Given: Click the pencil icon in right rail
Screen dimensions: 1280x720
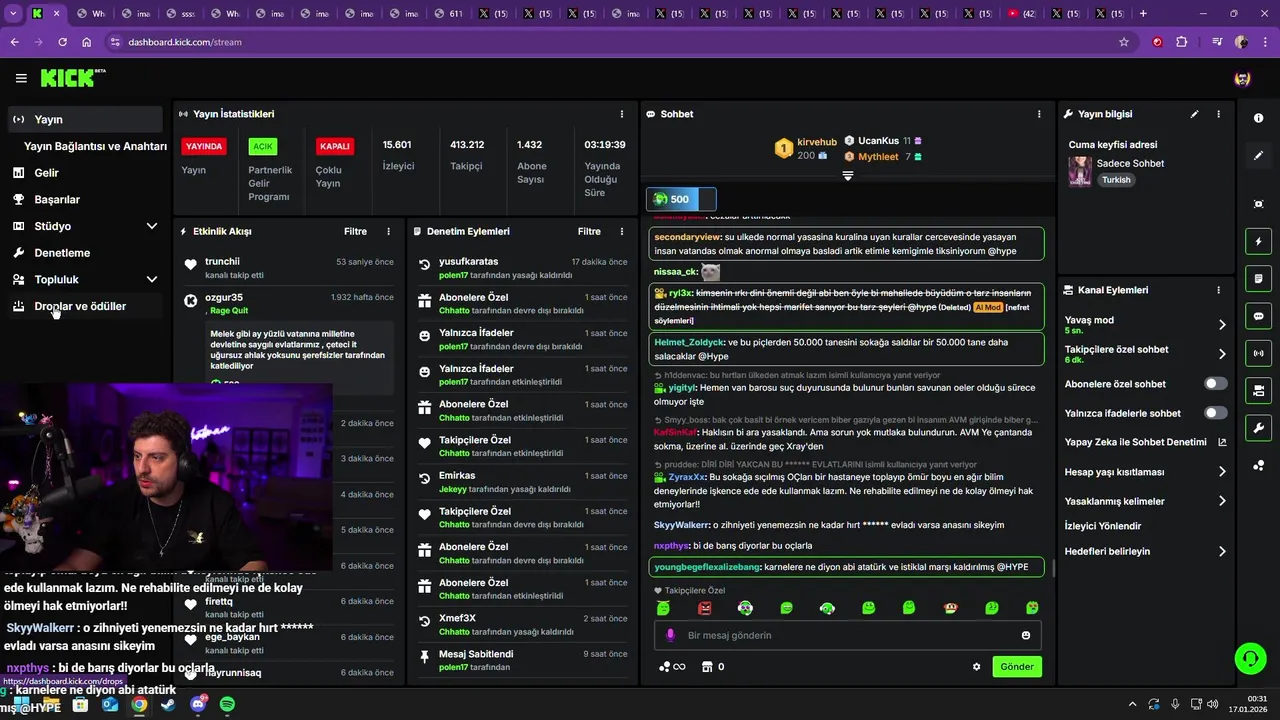Looking at the screenshot, I should click(1258, 155).
